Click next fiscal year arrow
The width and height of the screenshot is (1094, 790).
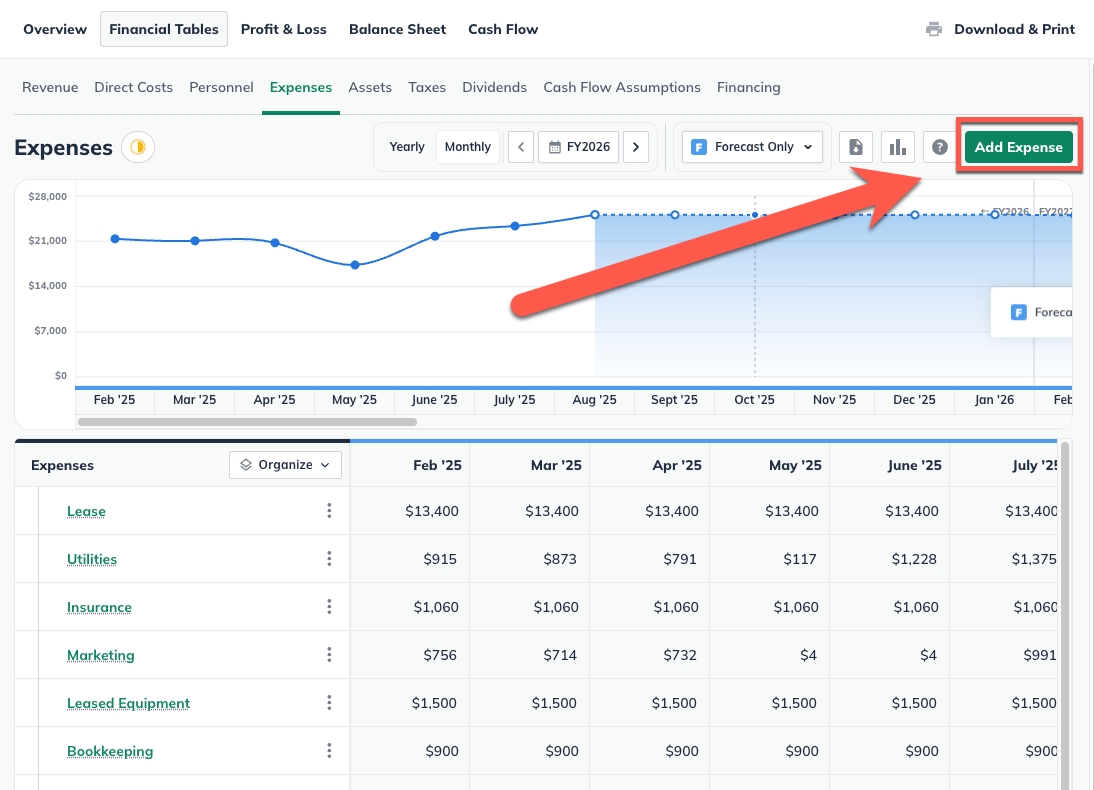[x=636, y=147]
